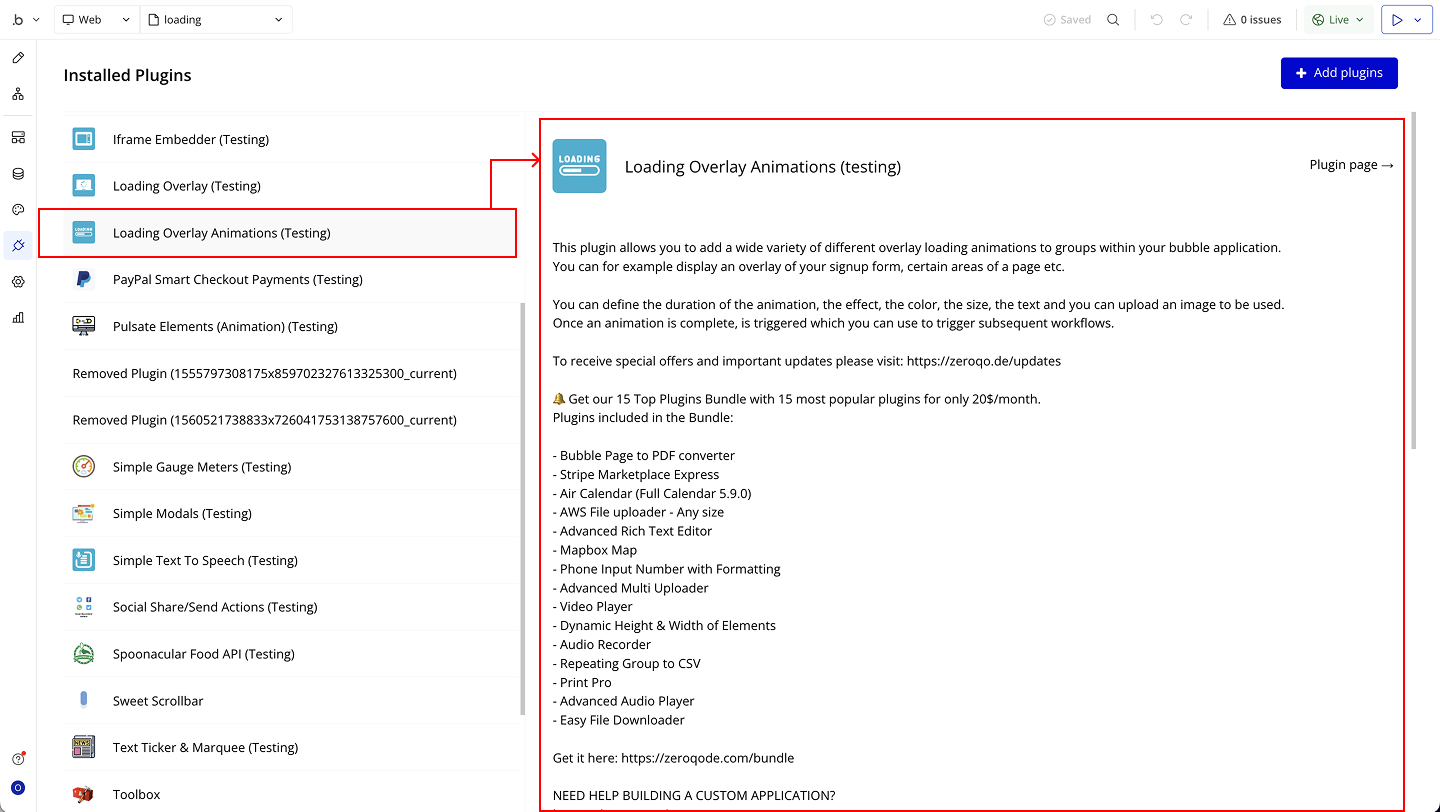Open the Backend workflows icon in sidebar
Viewport: 1440px width, 812px height.
point(18,137)
